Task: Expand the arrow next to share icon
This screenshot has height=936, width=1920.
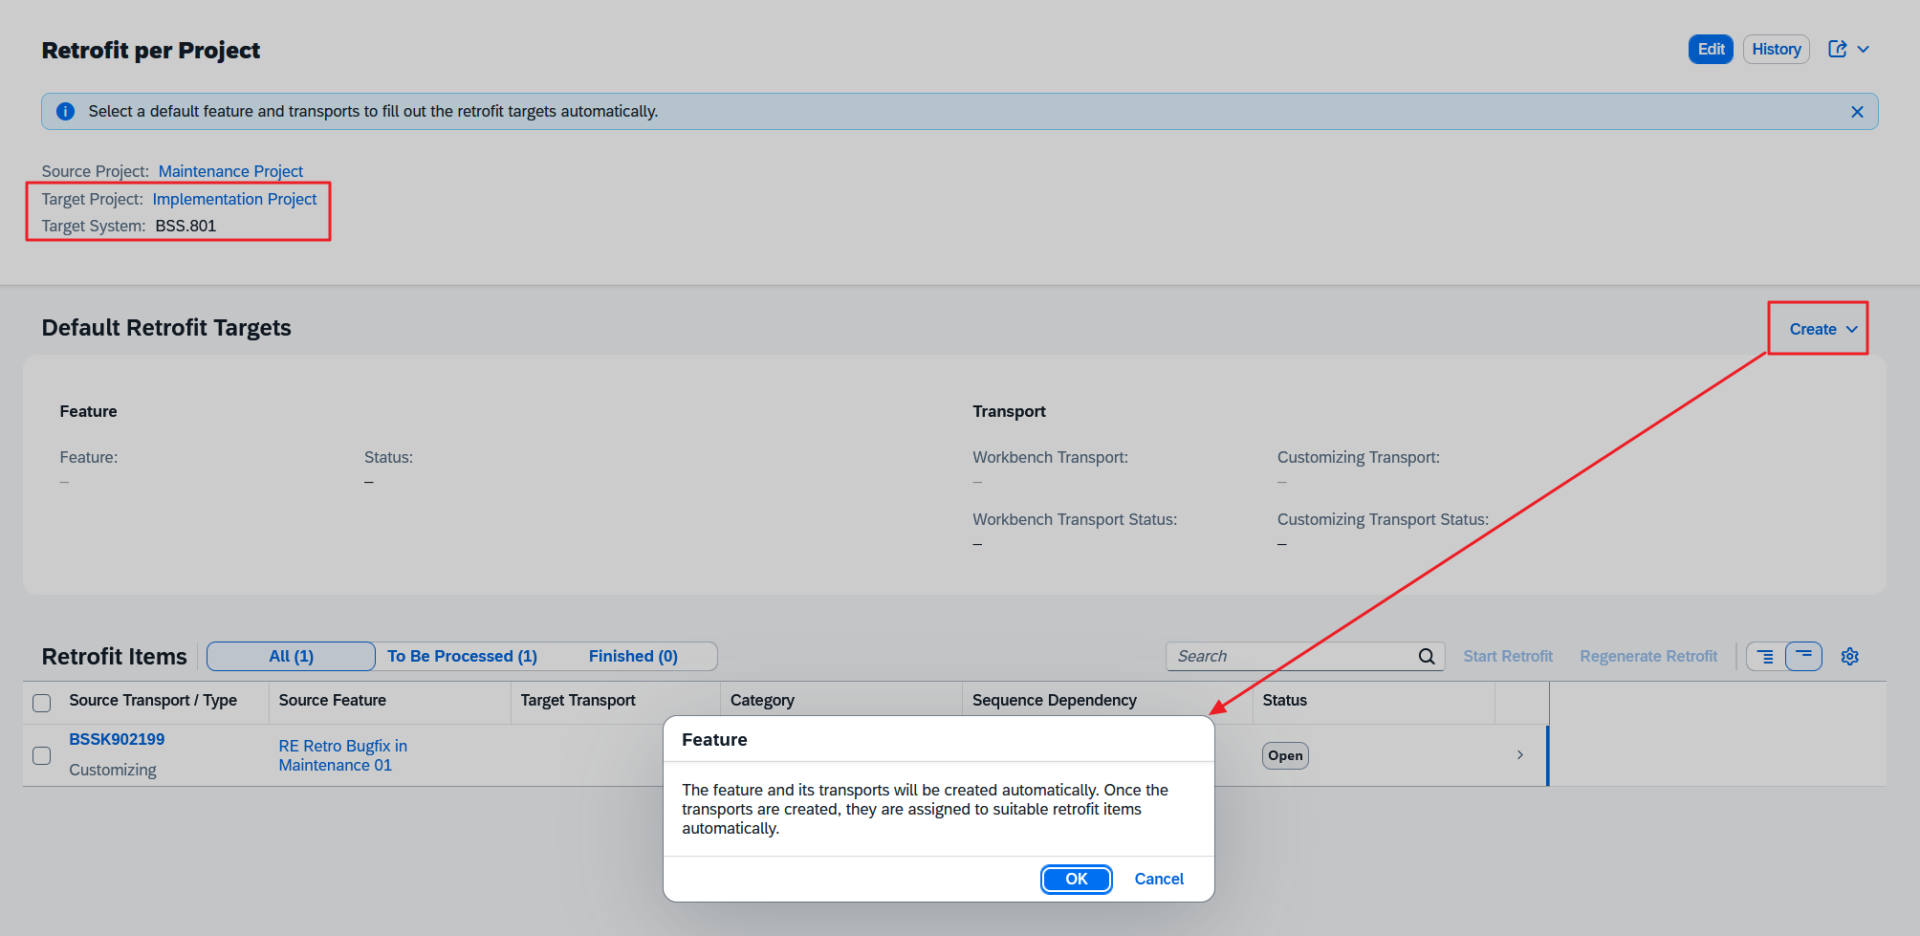Action: pyautogui.click(x=1864, y=49)
